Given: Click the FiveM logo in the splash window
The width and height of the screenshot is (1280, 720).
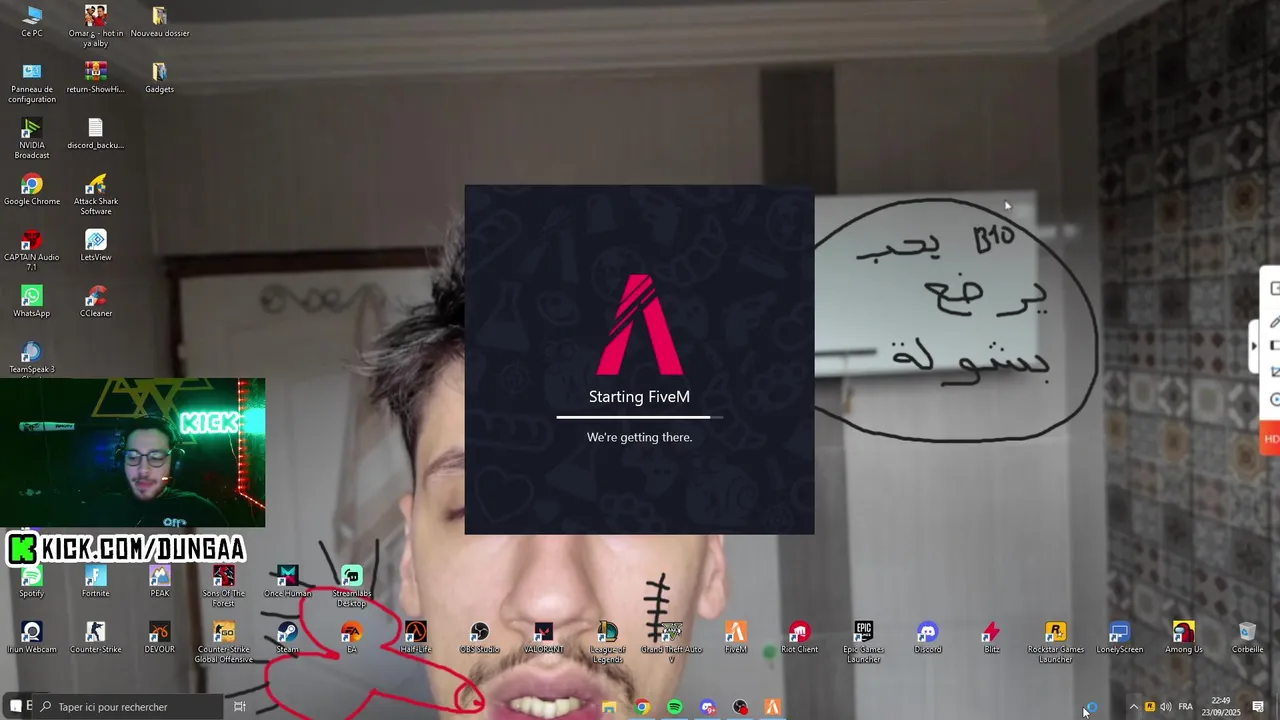Looking at the screenshot, I should [x=640, y=324].
